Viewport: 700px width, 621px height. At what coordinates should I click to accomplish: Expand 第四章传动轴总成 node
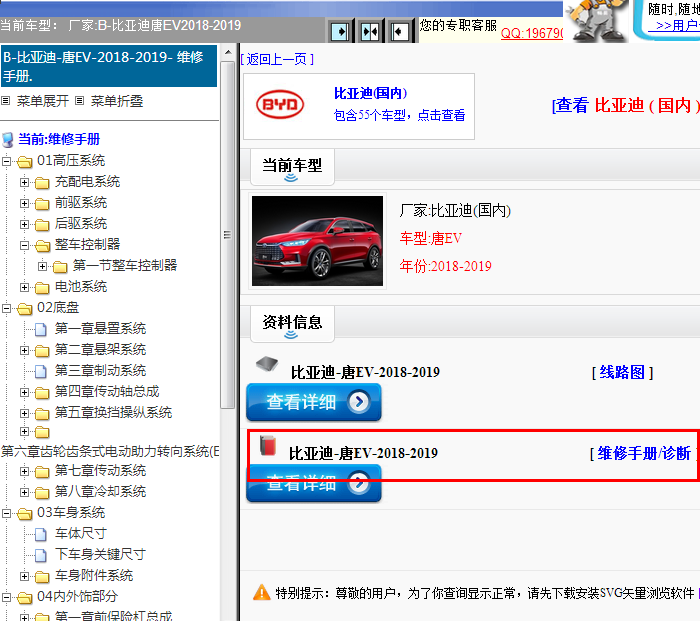(24, 392)
